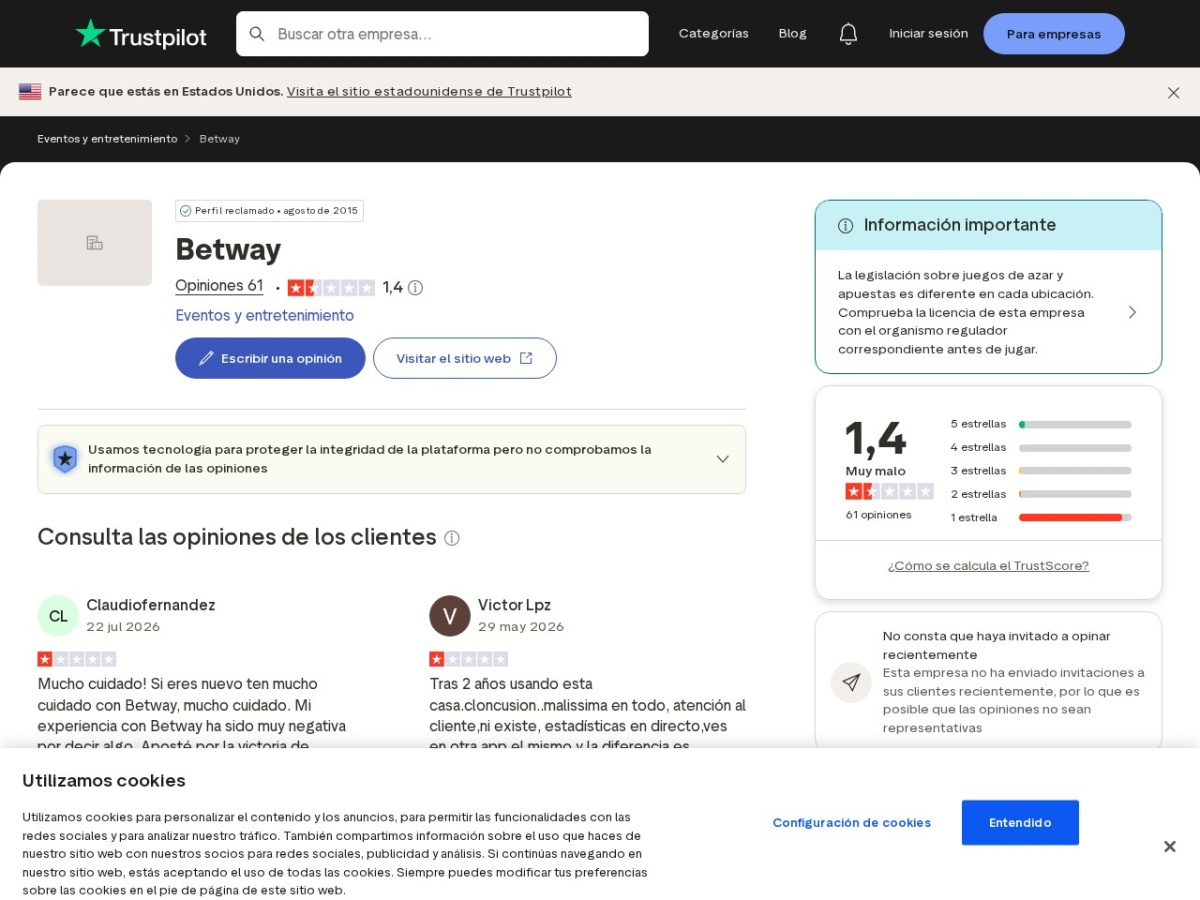Screen dimensions: 1200x900
Task: Click star rating beside Opiniones 61
Action: pos(331,288)
